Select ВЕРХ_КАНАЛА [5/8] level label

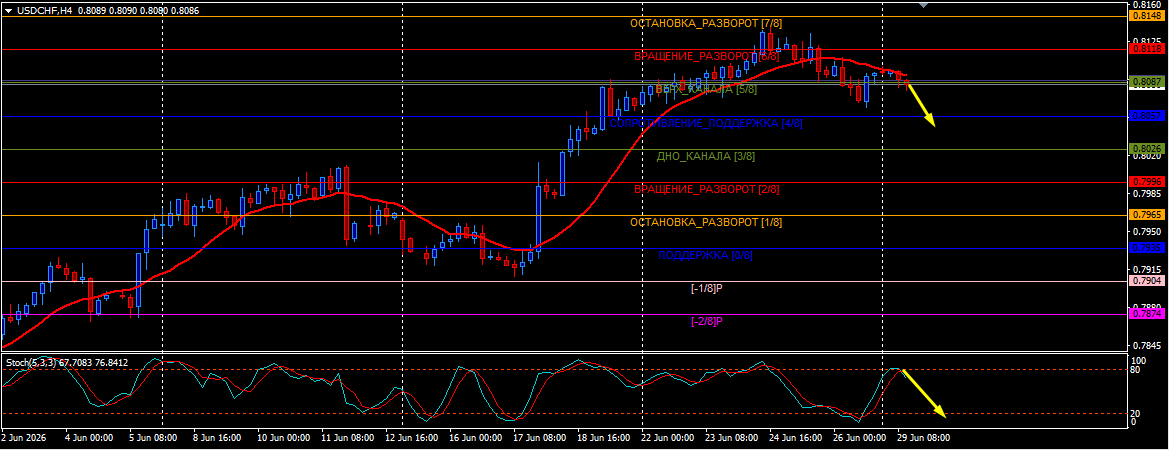point(706,89)
